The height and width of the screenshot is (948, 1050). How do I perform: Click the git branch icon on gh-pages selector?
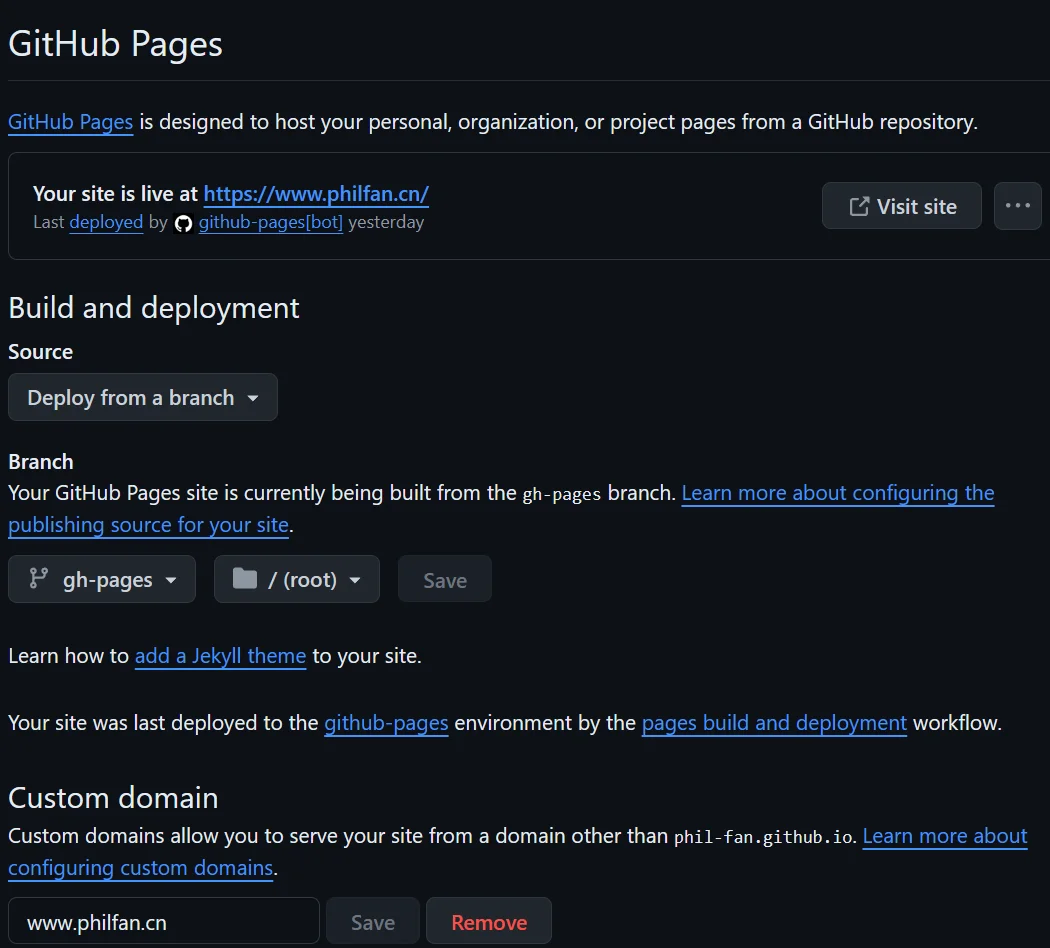pyautogui.click(x=39, y=579)
